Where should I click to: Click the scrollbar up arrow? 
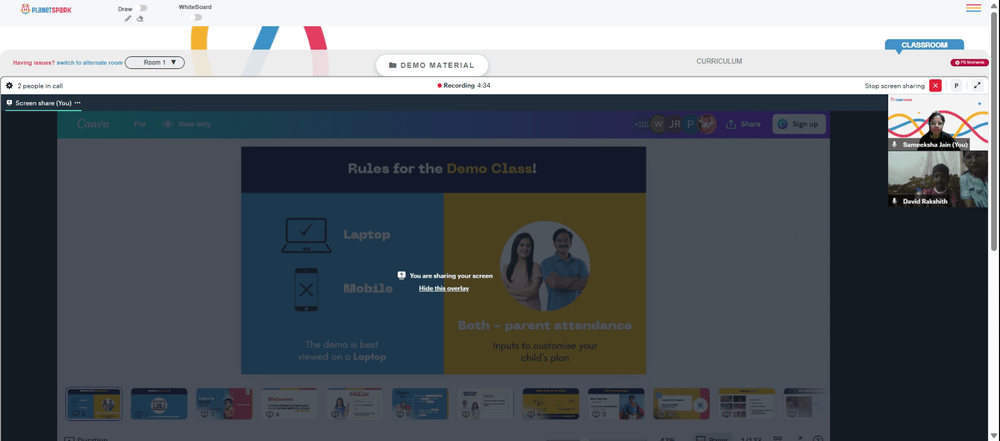pyautogui.click(x=995, y=4)
